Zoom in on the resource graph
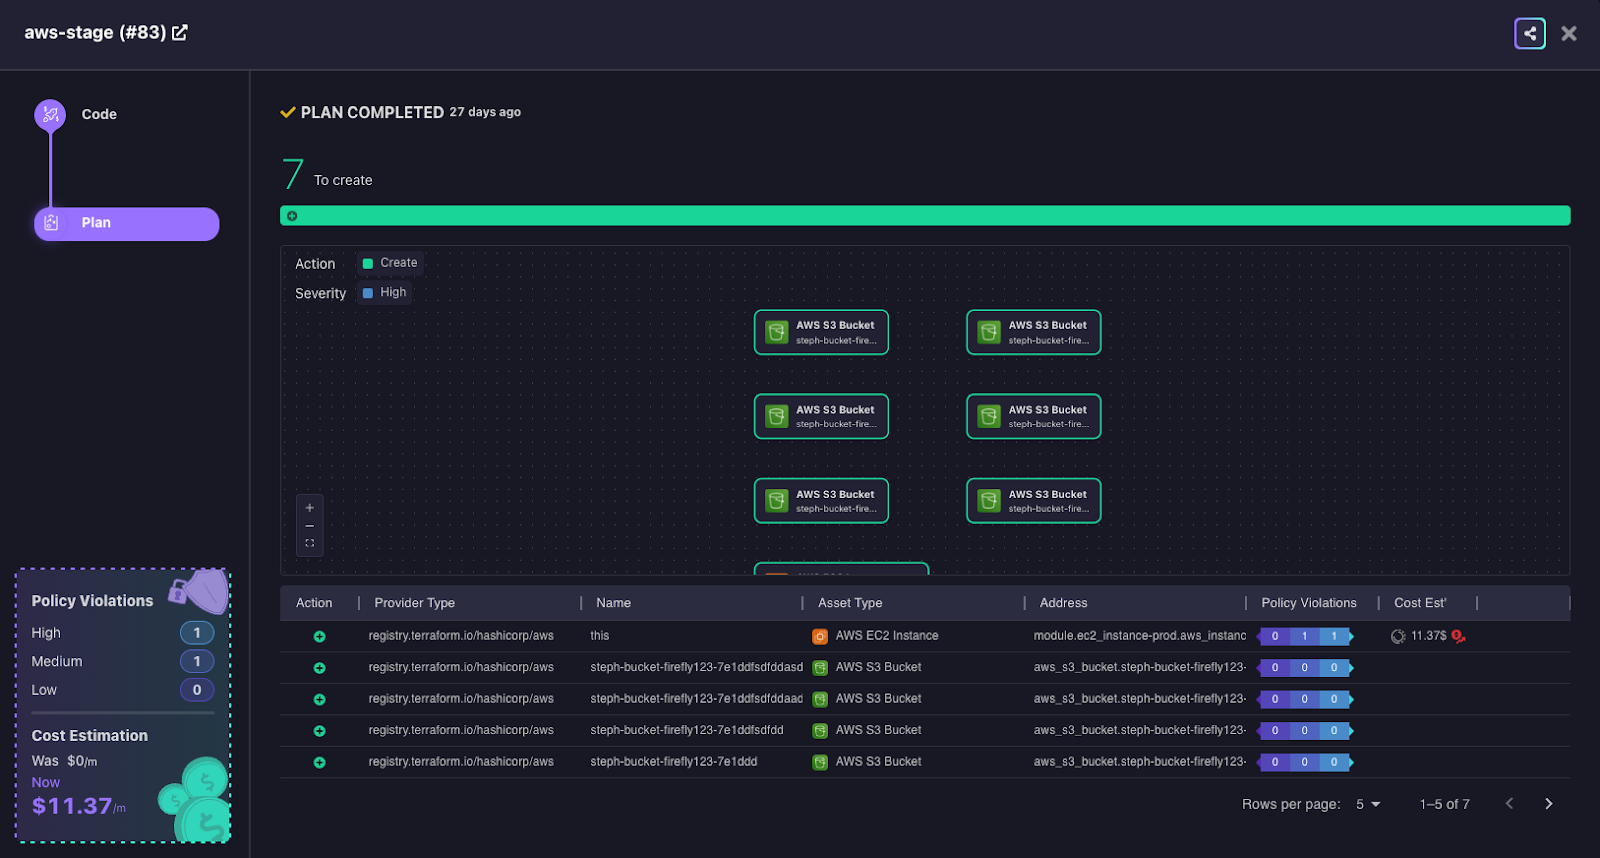 click(310, 508)
